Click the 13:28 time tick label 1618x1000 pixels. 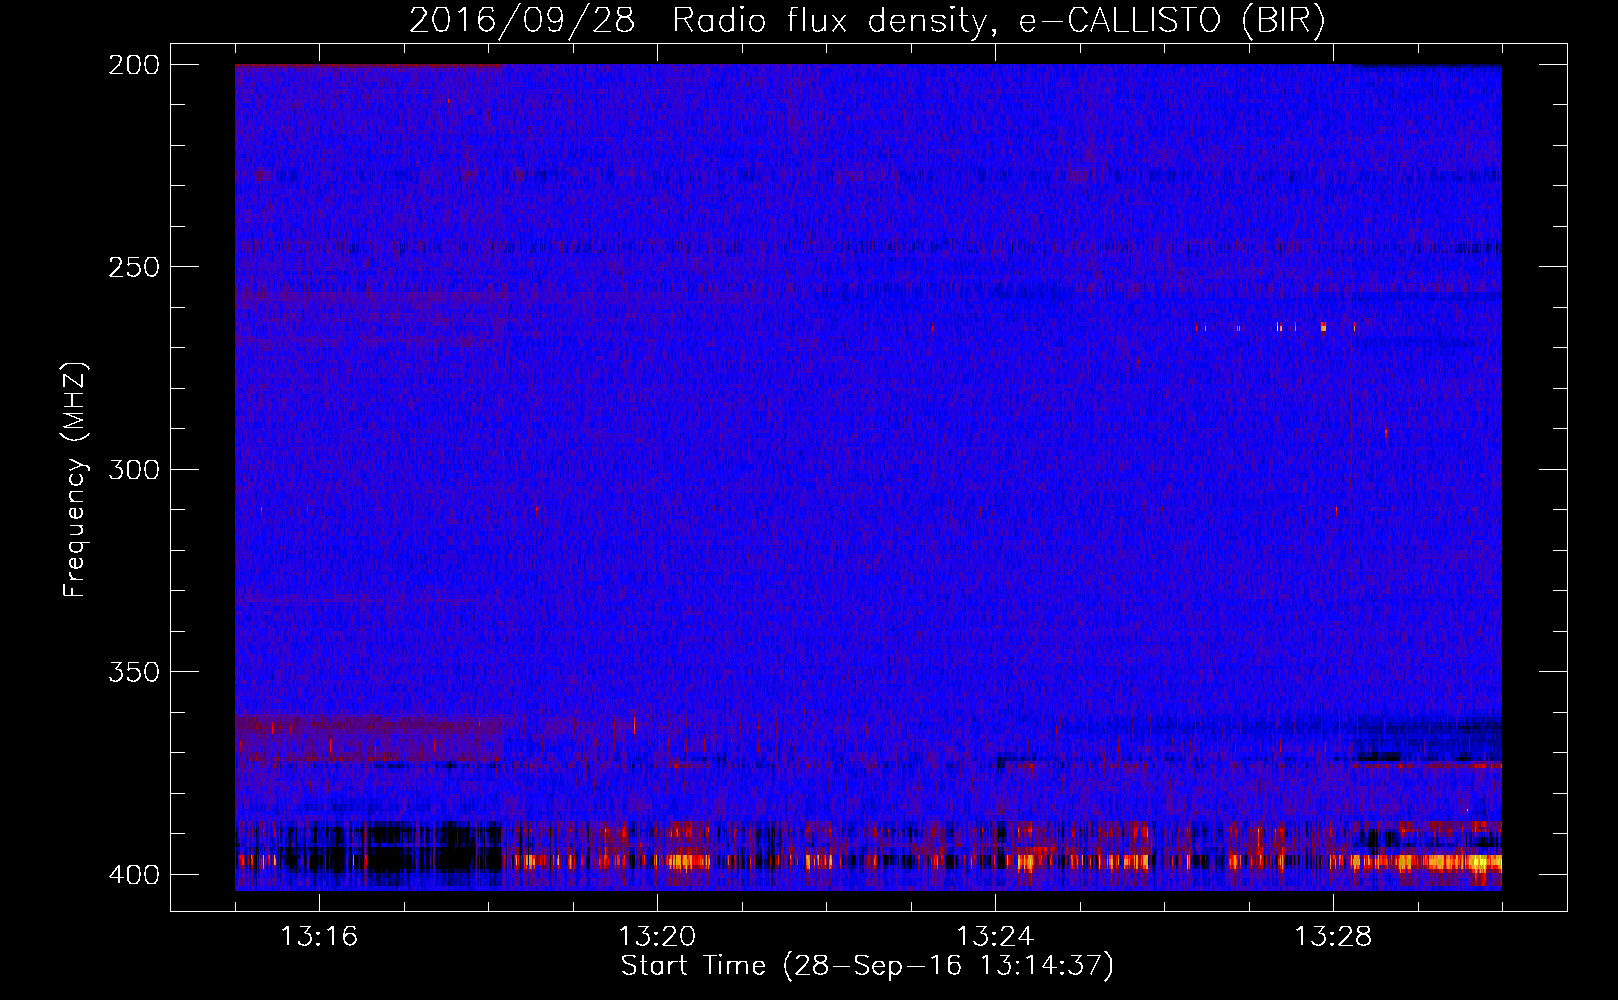pos(1333,937)
